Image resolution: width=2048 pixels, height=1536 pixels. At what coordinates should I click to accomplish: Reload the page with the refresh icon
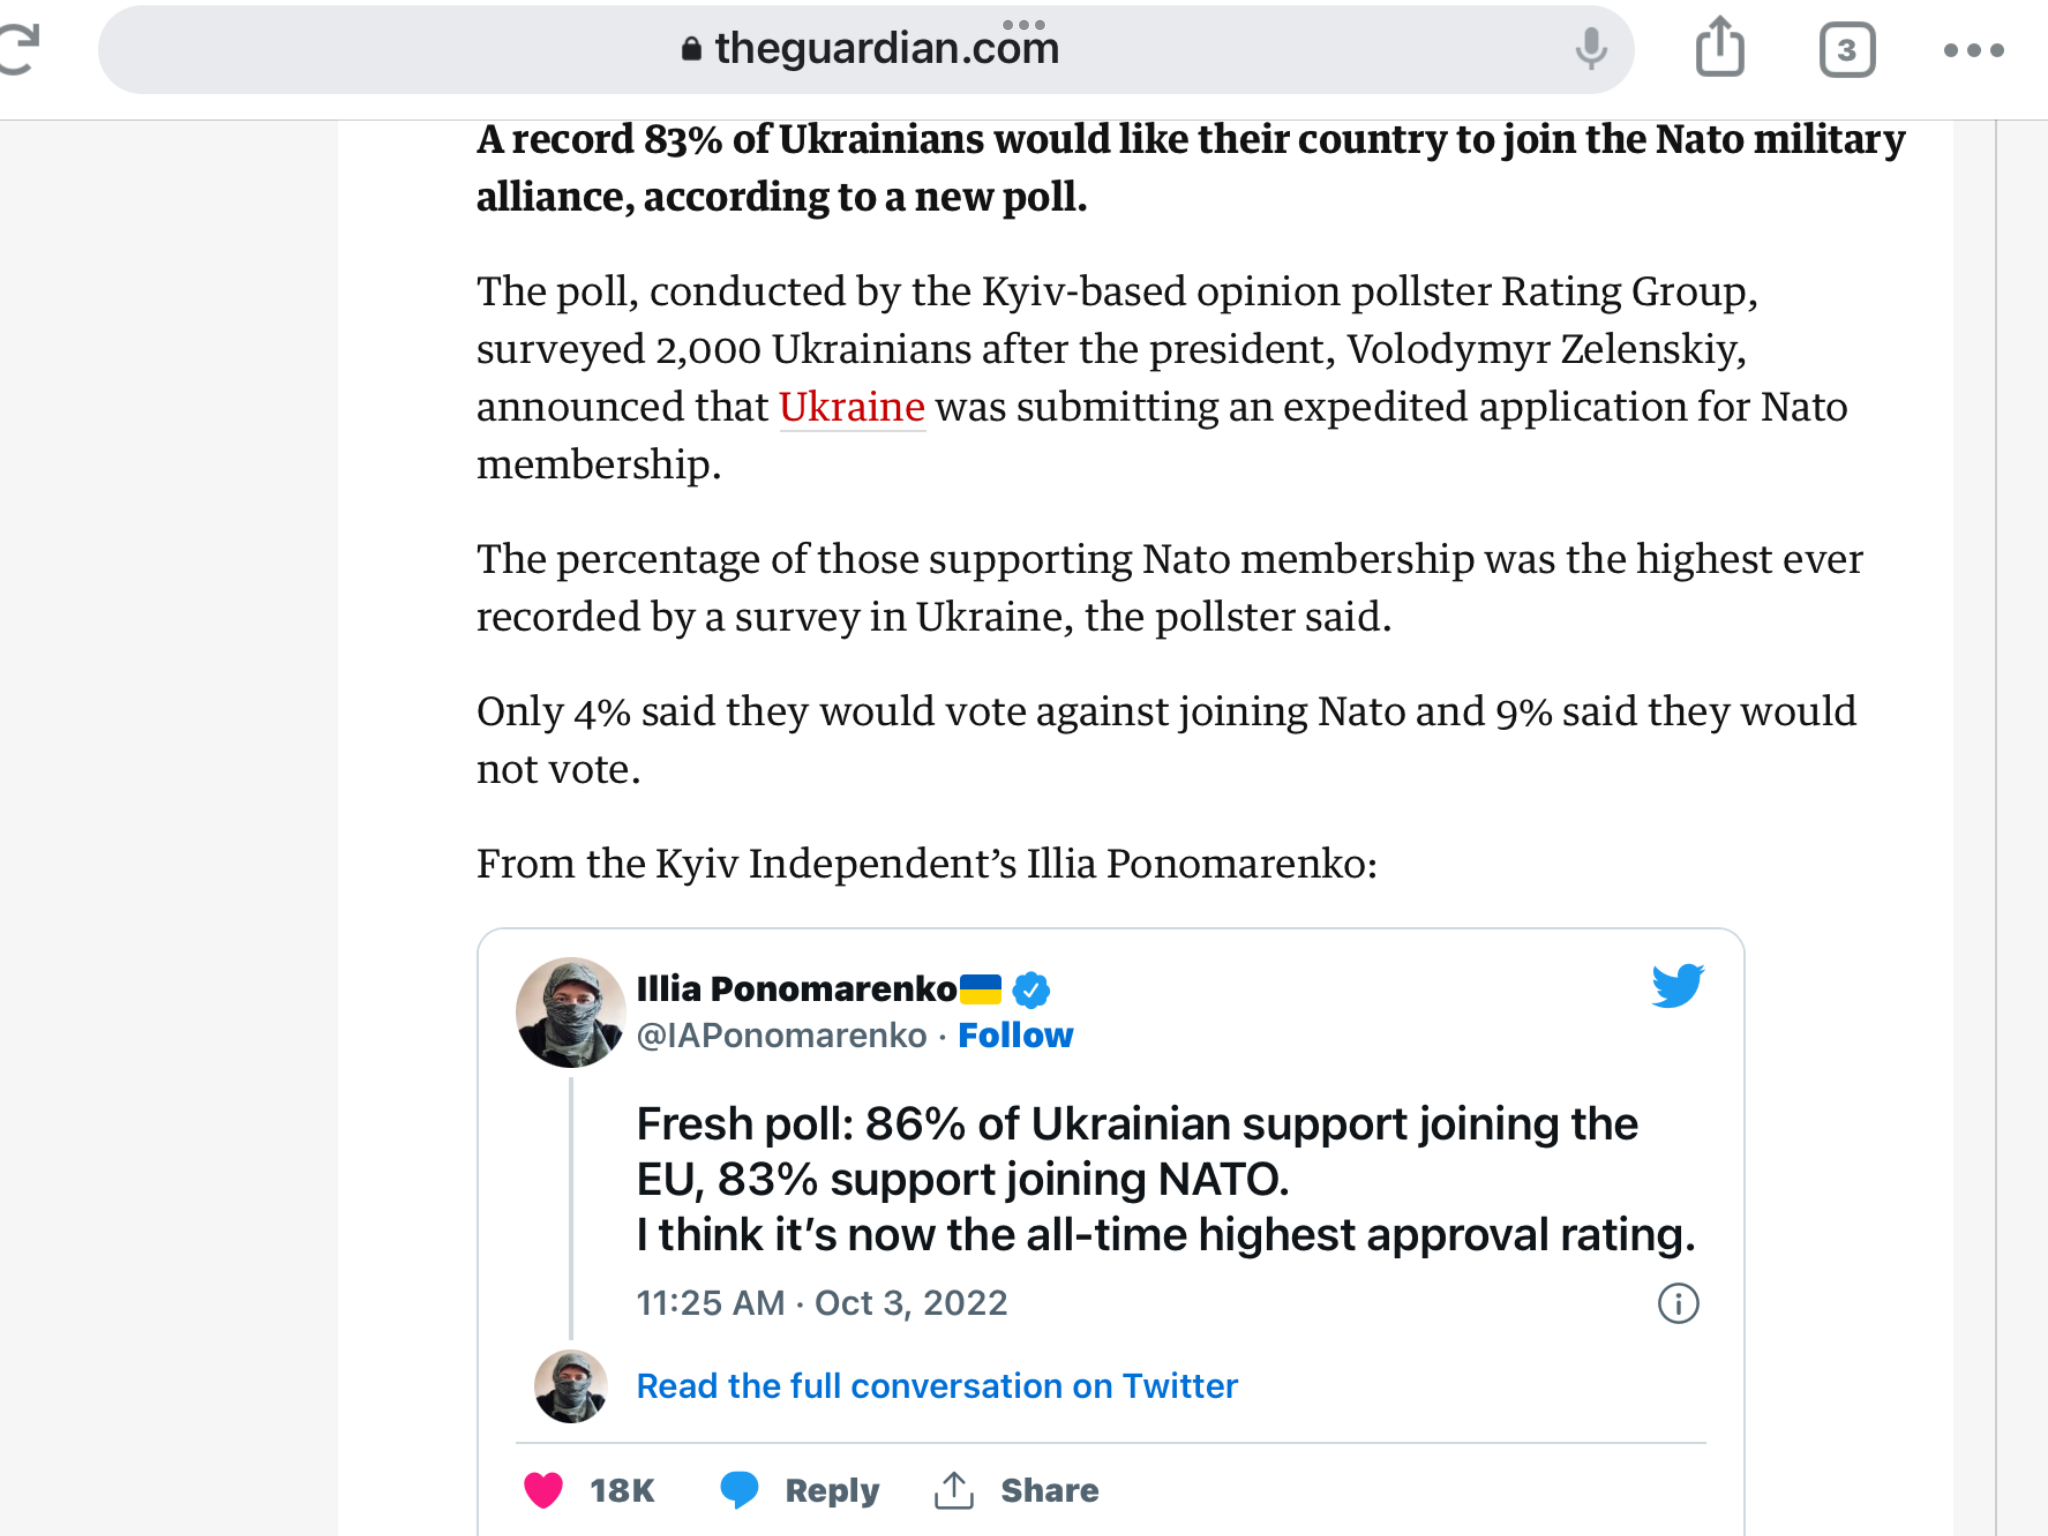coord(18,49)
